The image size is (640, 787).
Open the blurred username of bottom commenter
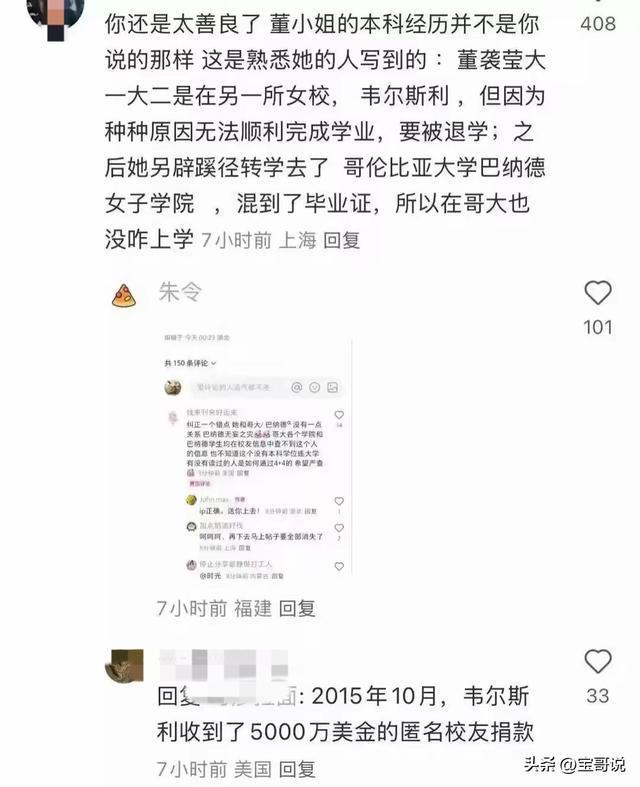(224, 665)
